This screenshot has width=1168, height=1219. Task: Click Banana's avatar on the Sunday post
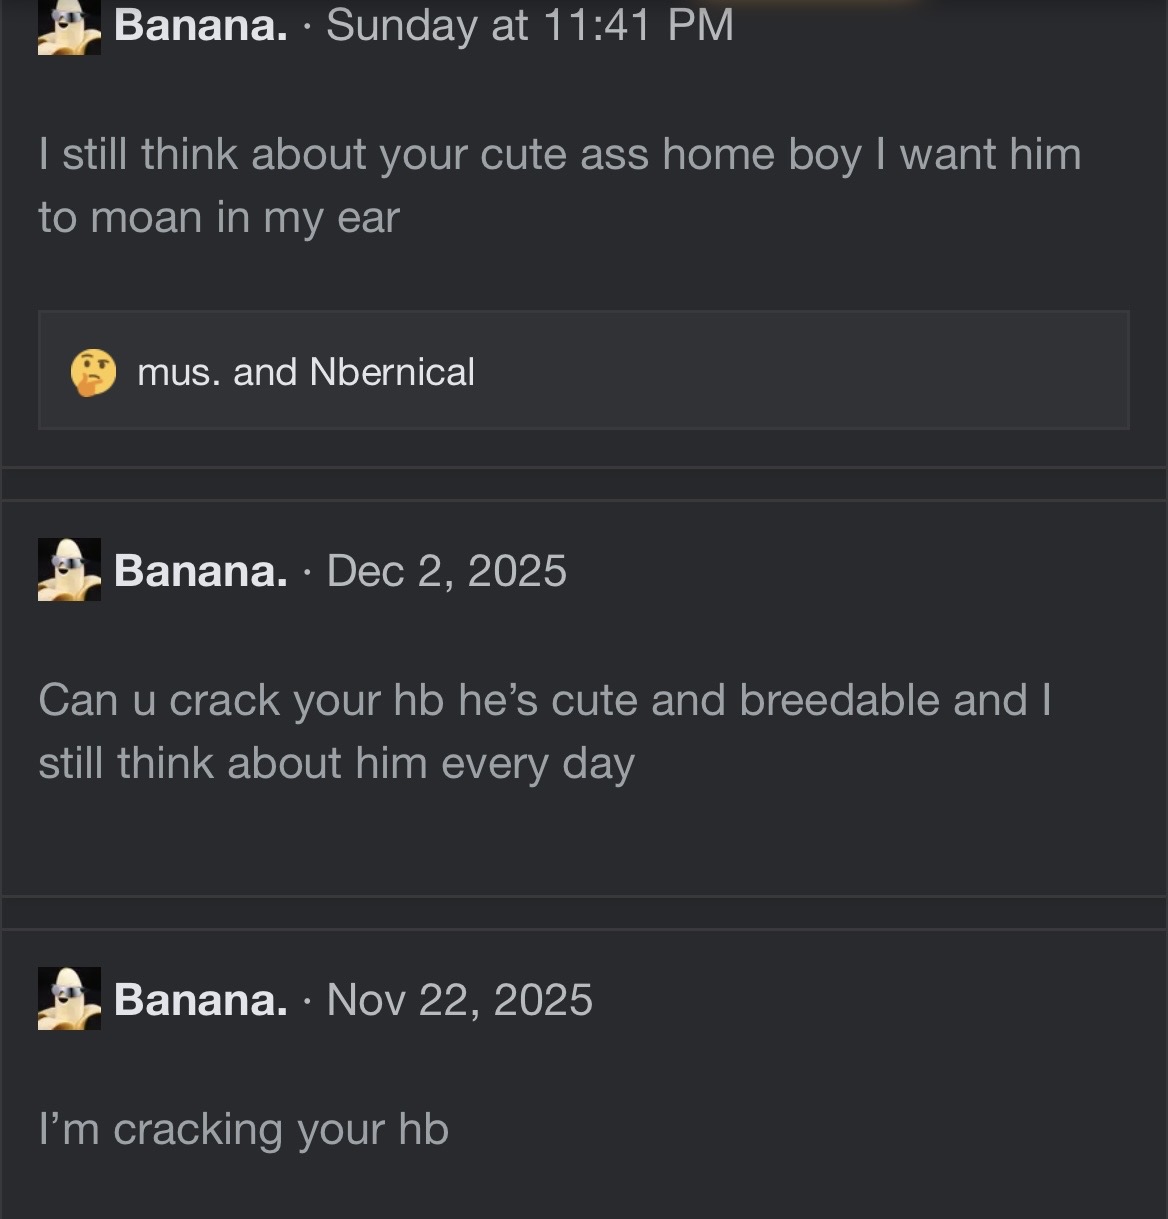pyautogui.click(x=69, y=27)
